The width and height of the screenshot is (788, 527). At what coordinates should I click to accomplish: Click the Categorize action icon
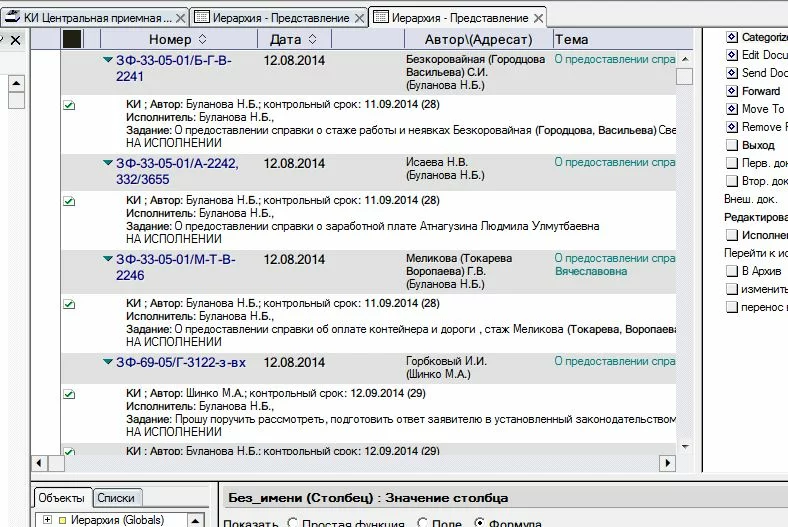(732, 37)
